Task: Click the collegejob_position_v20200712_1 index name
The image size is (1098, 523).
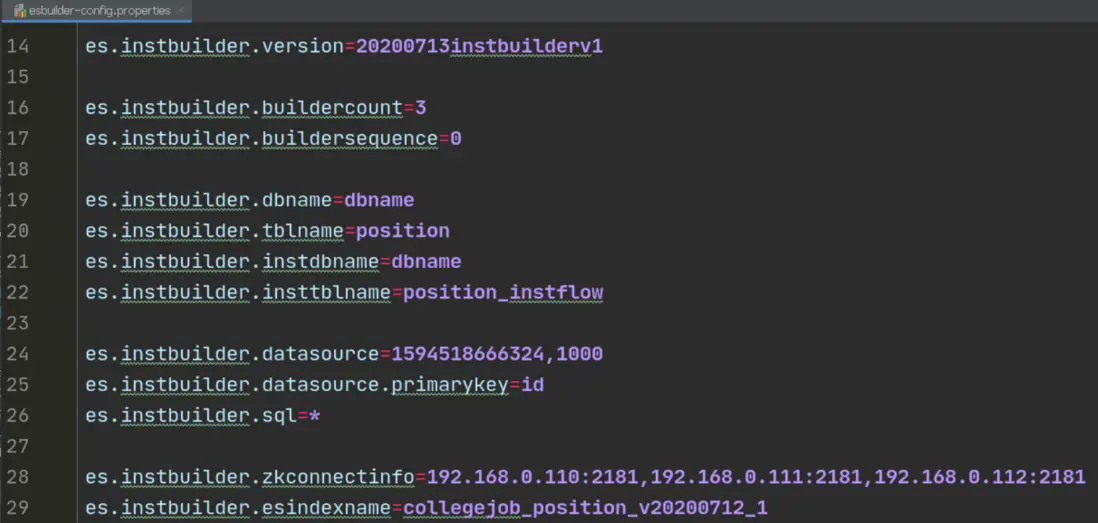Action: (x=585, y=507)
